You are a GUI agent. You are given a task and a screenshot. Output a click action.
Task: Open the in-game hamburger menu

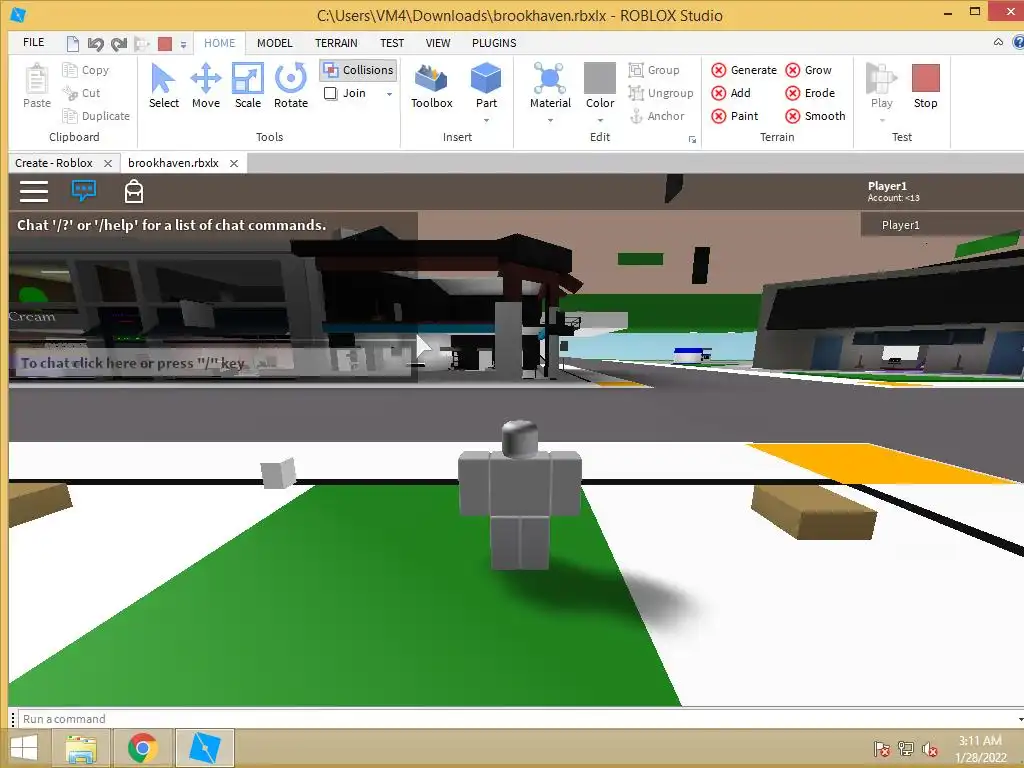34,191
